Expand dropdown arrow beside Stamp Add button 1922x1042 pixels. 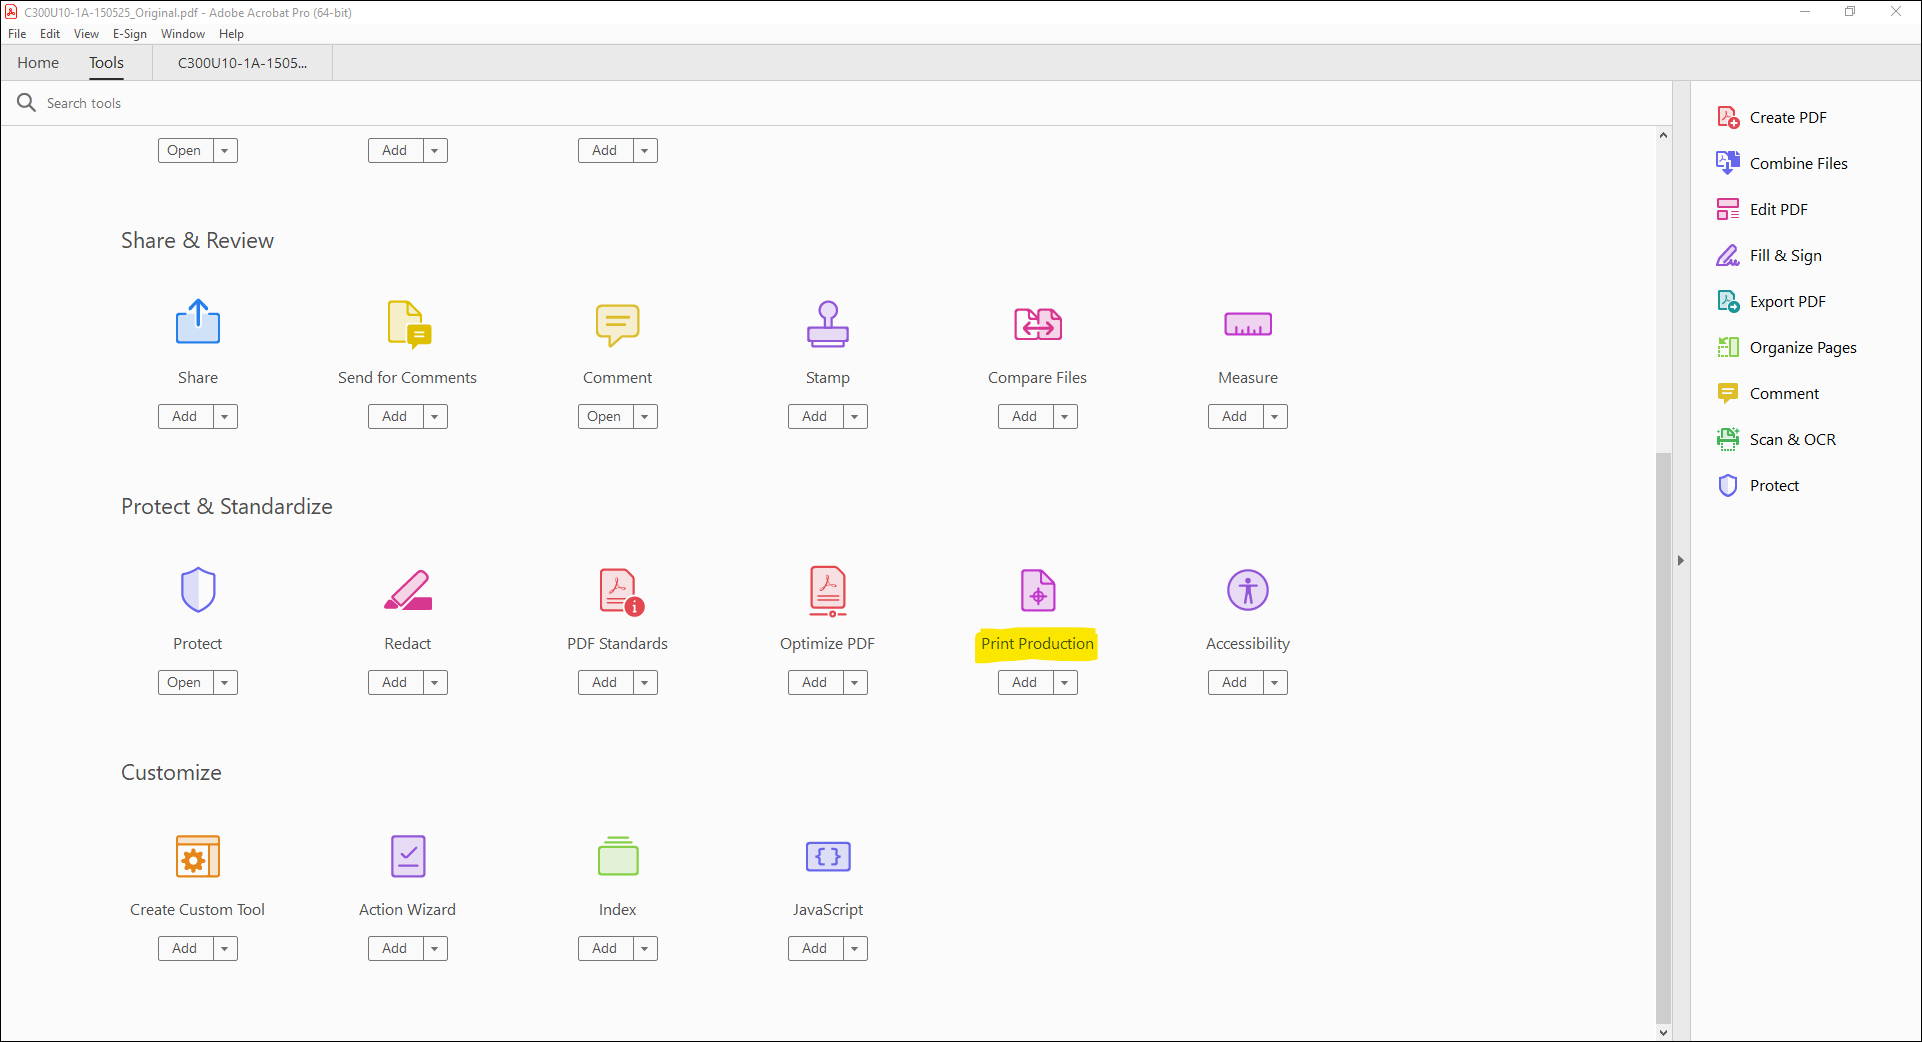point(855,416)
